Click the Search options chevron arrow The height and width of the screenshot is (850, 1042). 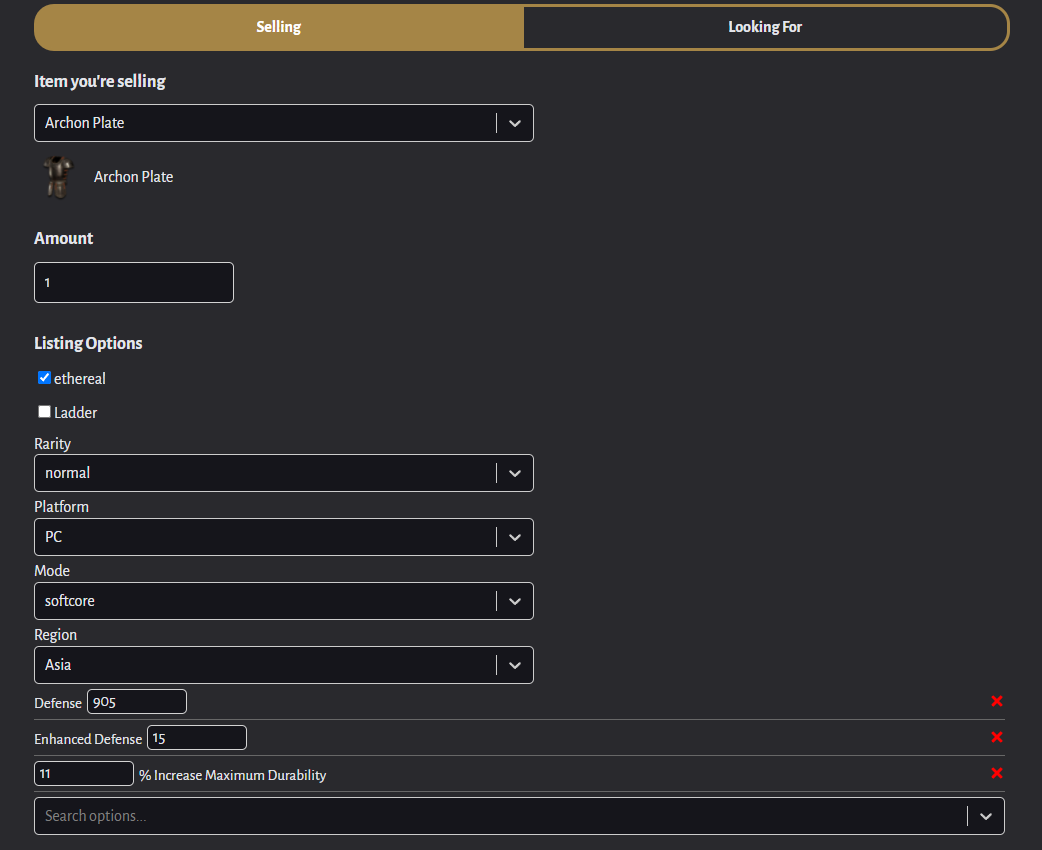click(x=986, y=816)
